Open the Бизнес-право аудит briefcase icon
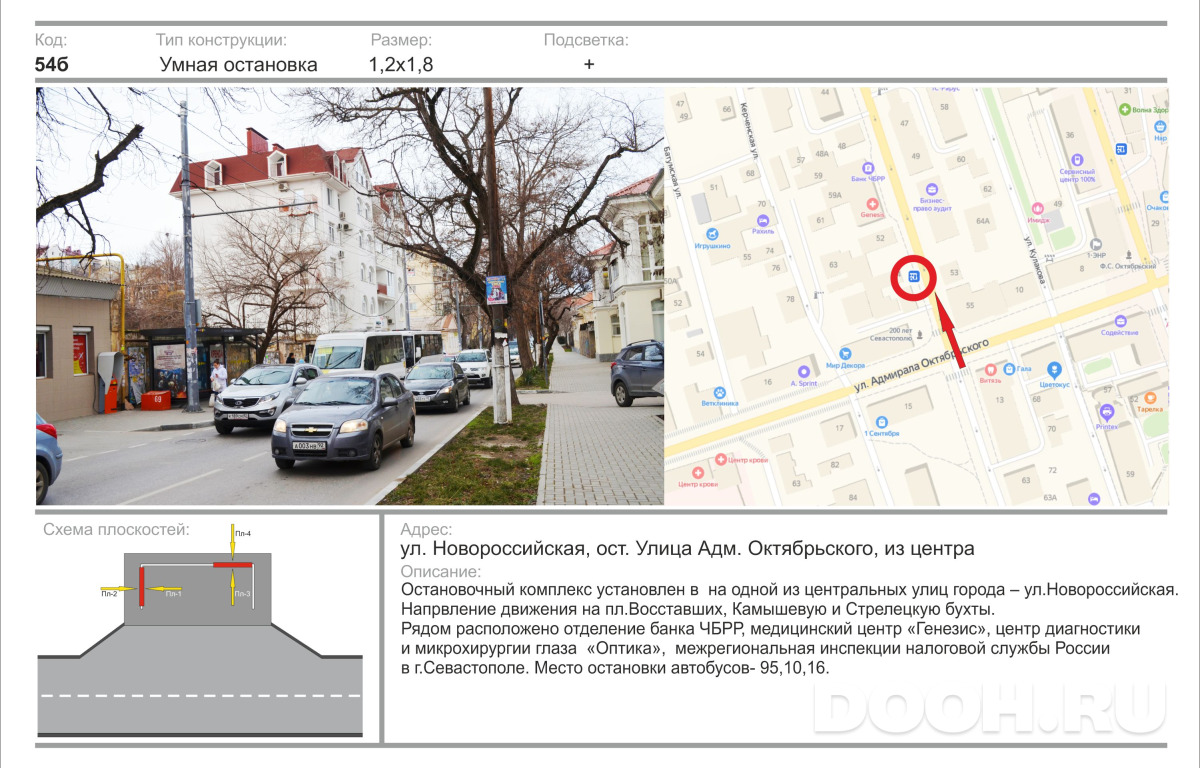Image resolution: width=1200 pixels, height=768 pixels. coord(932,188)
